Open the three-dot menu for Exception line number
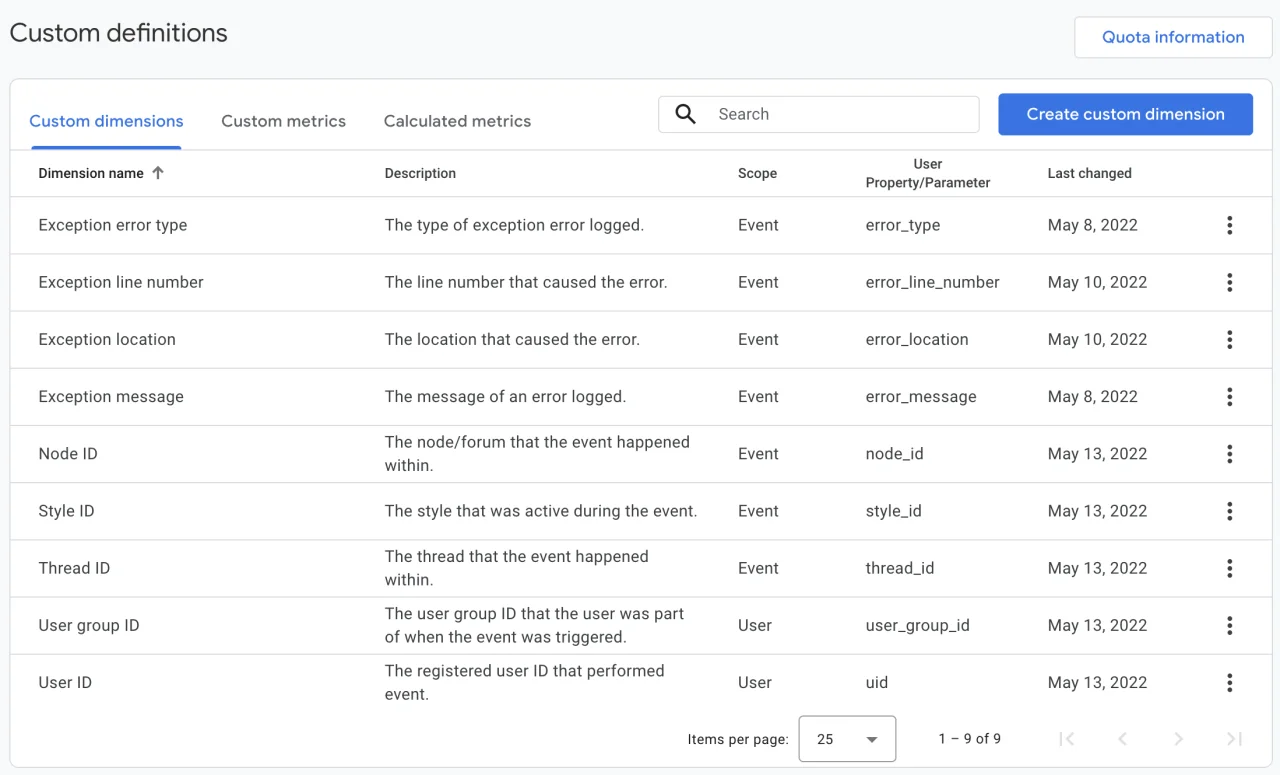The image size is (1280, 775). 1229,282
